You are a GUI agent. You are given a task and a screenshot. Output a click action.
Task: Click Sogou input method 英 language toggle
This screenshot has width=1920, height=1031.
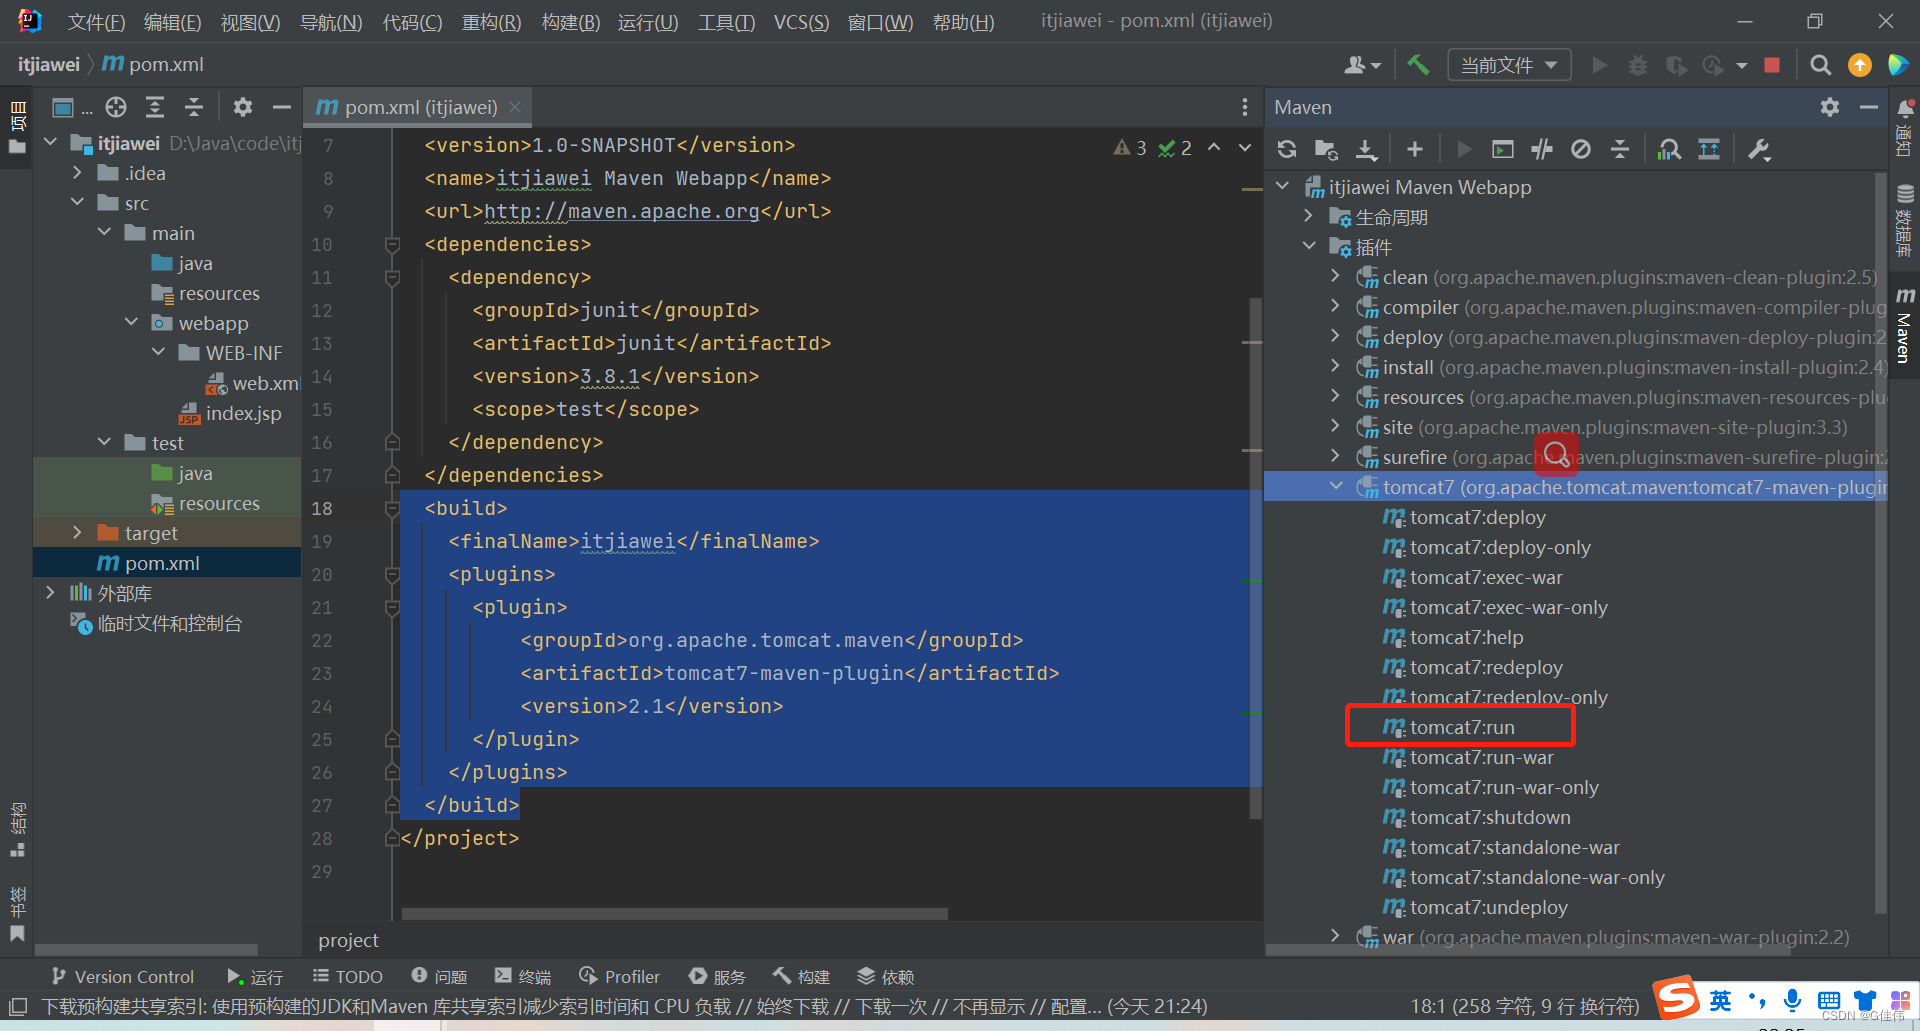(x=1720, y=1000)
